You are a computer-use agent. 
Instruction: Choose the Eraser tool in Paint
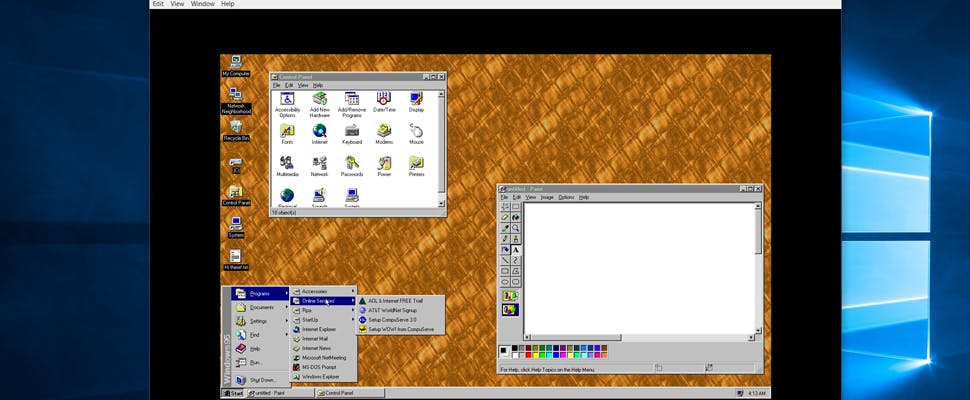(x=505, y=217)
